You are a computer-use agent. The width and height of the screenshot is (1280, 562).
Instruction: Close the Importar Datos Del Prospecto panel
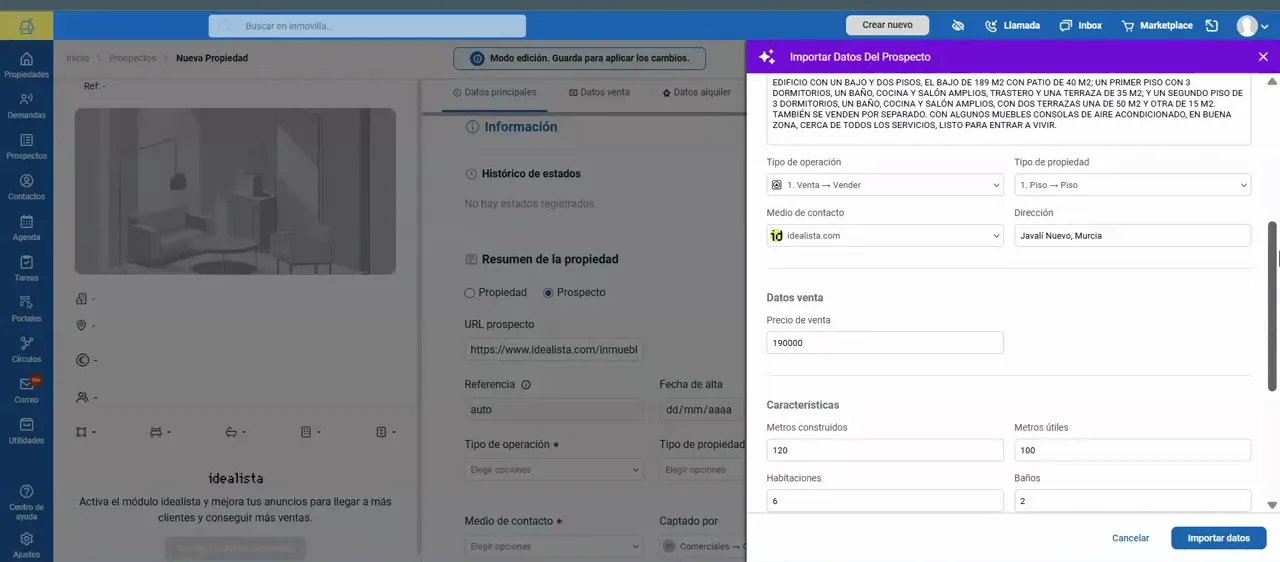1263,57
